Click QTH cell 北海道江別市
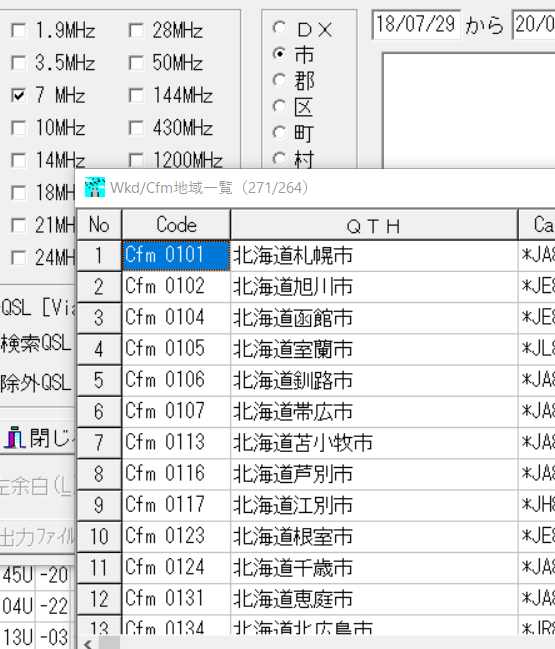This screenshot has height=649, width=555. point(374,506)
